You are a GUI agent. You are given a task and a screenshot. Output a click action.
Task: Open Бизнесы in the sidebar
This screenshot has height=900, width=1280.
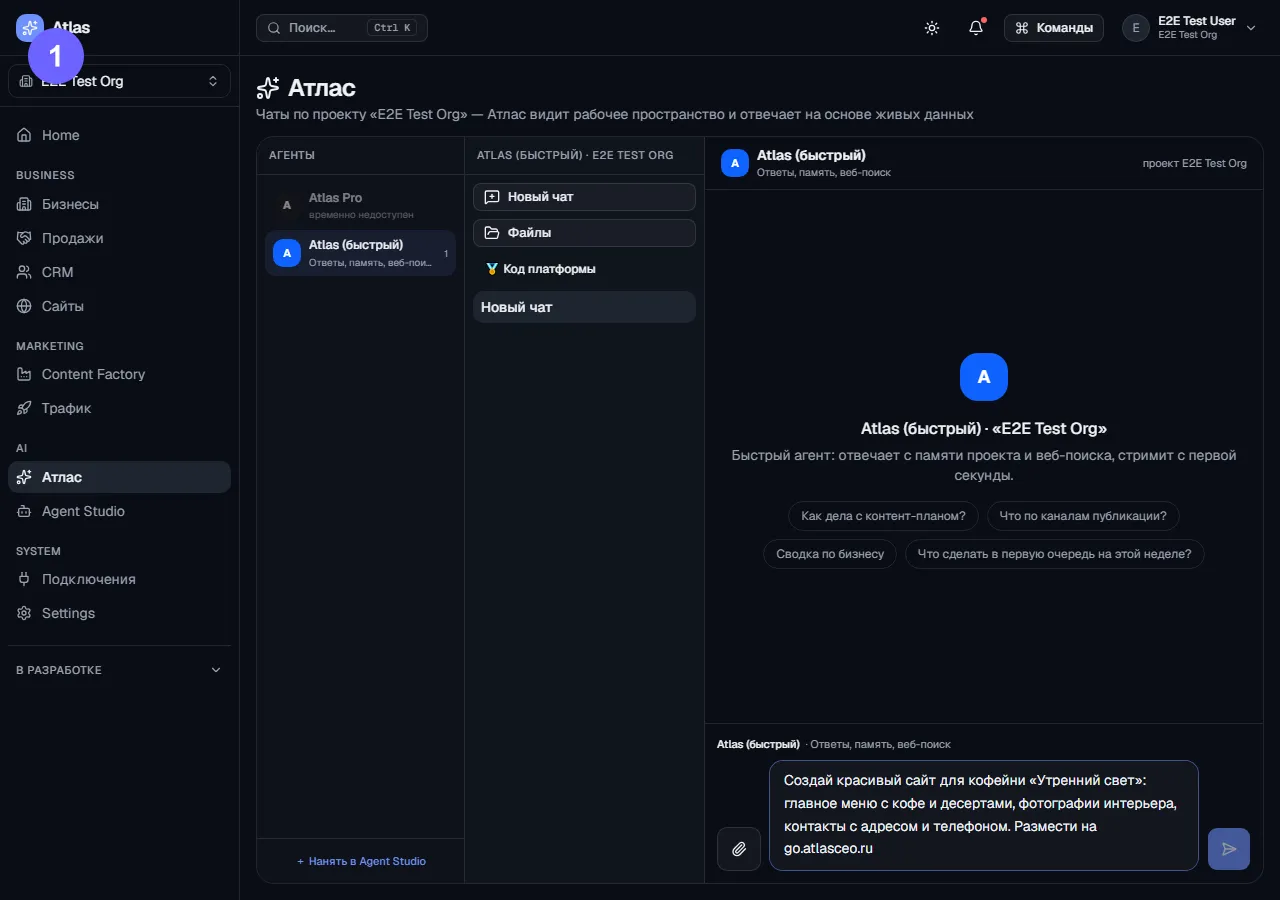tap(119, 204)
